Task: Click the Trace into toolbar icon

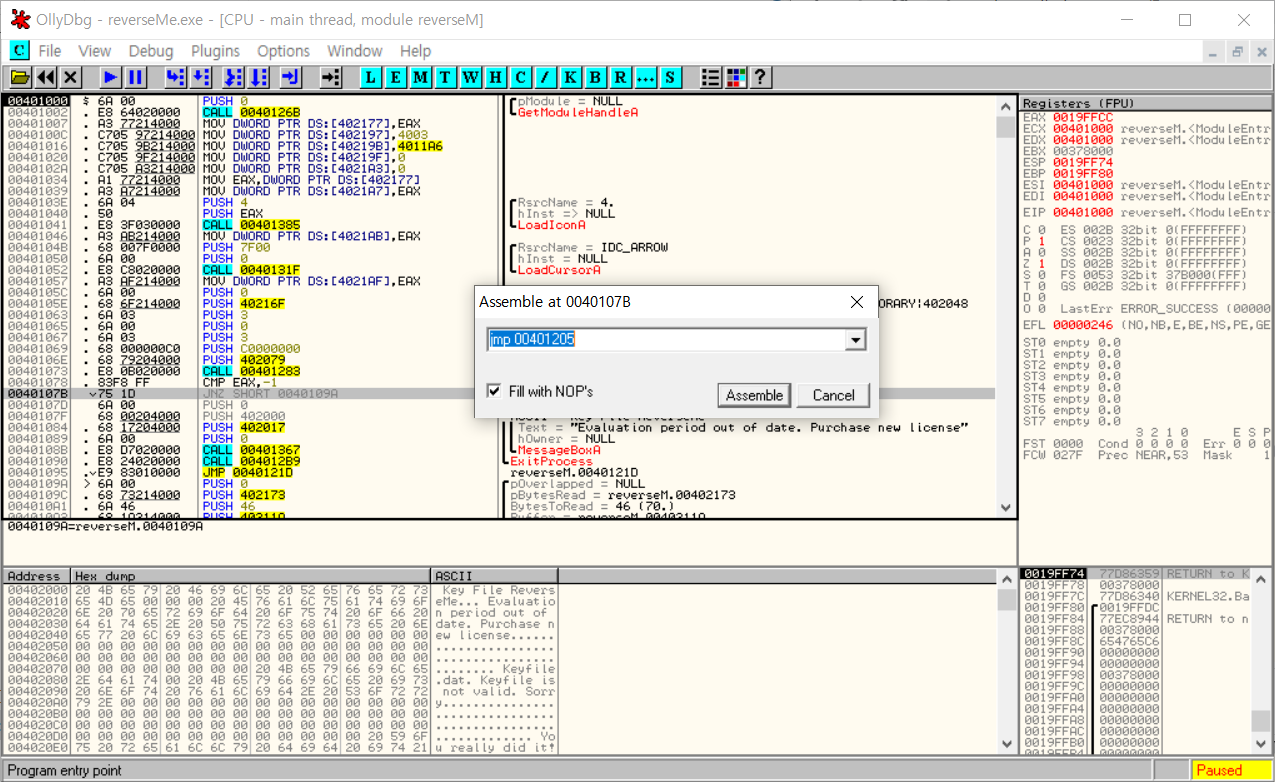Action: click(233, 77)
